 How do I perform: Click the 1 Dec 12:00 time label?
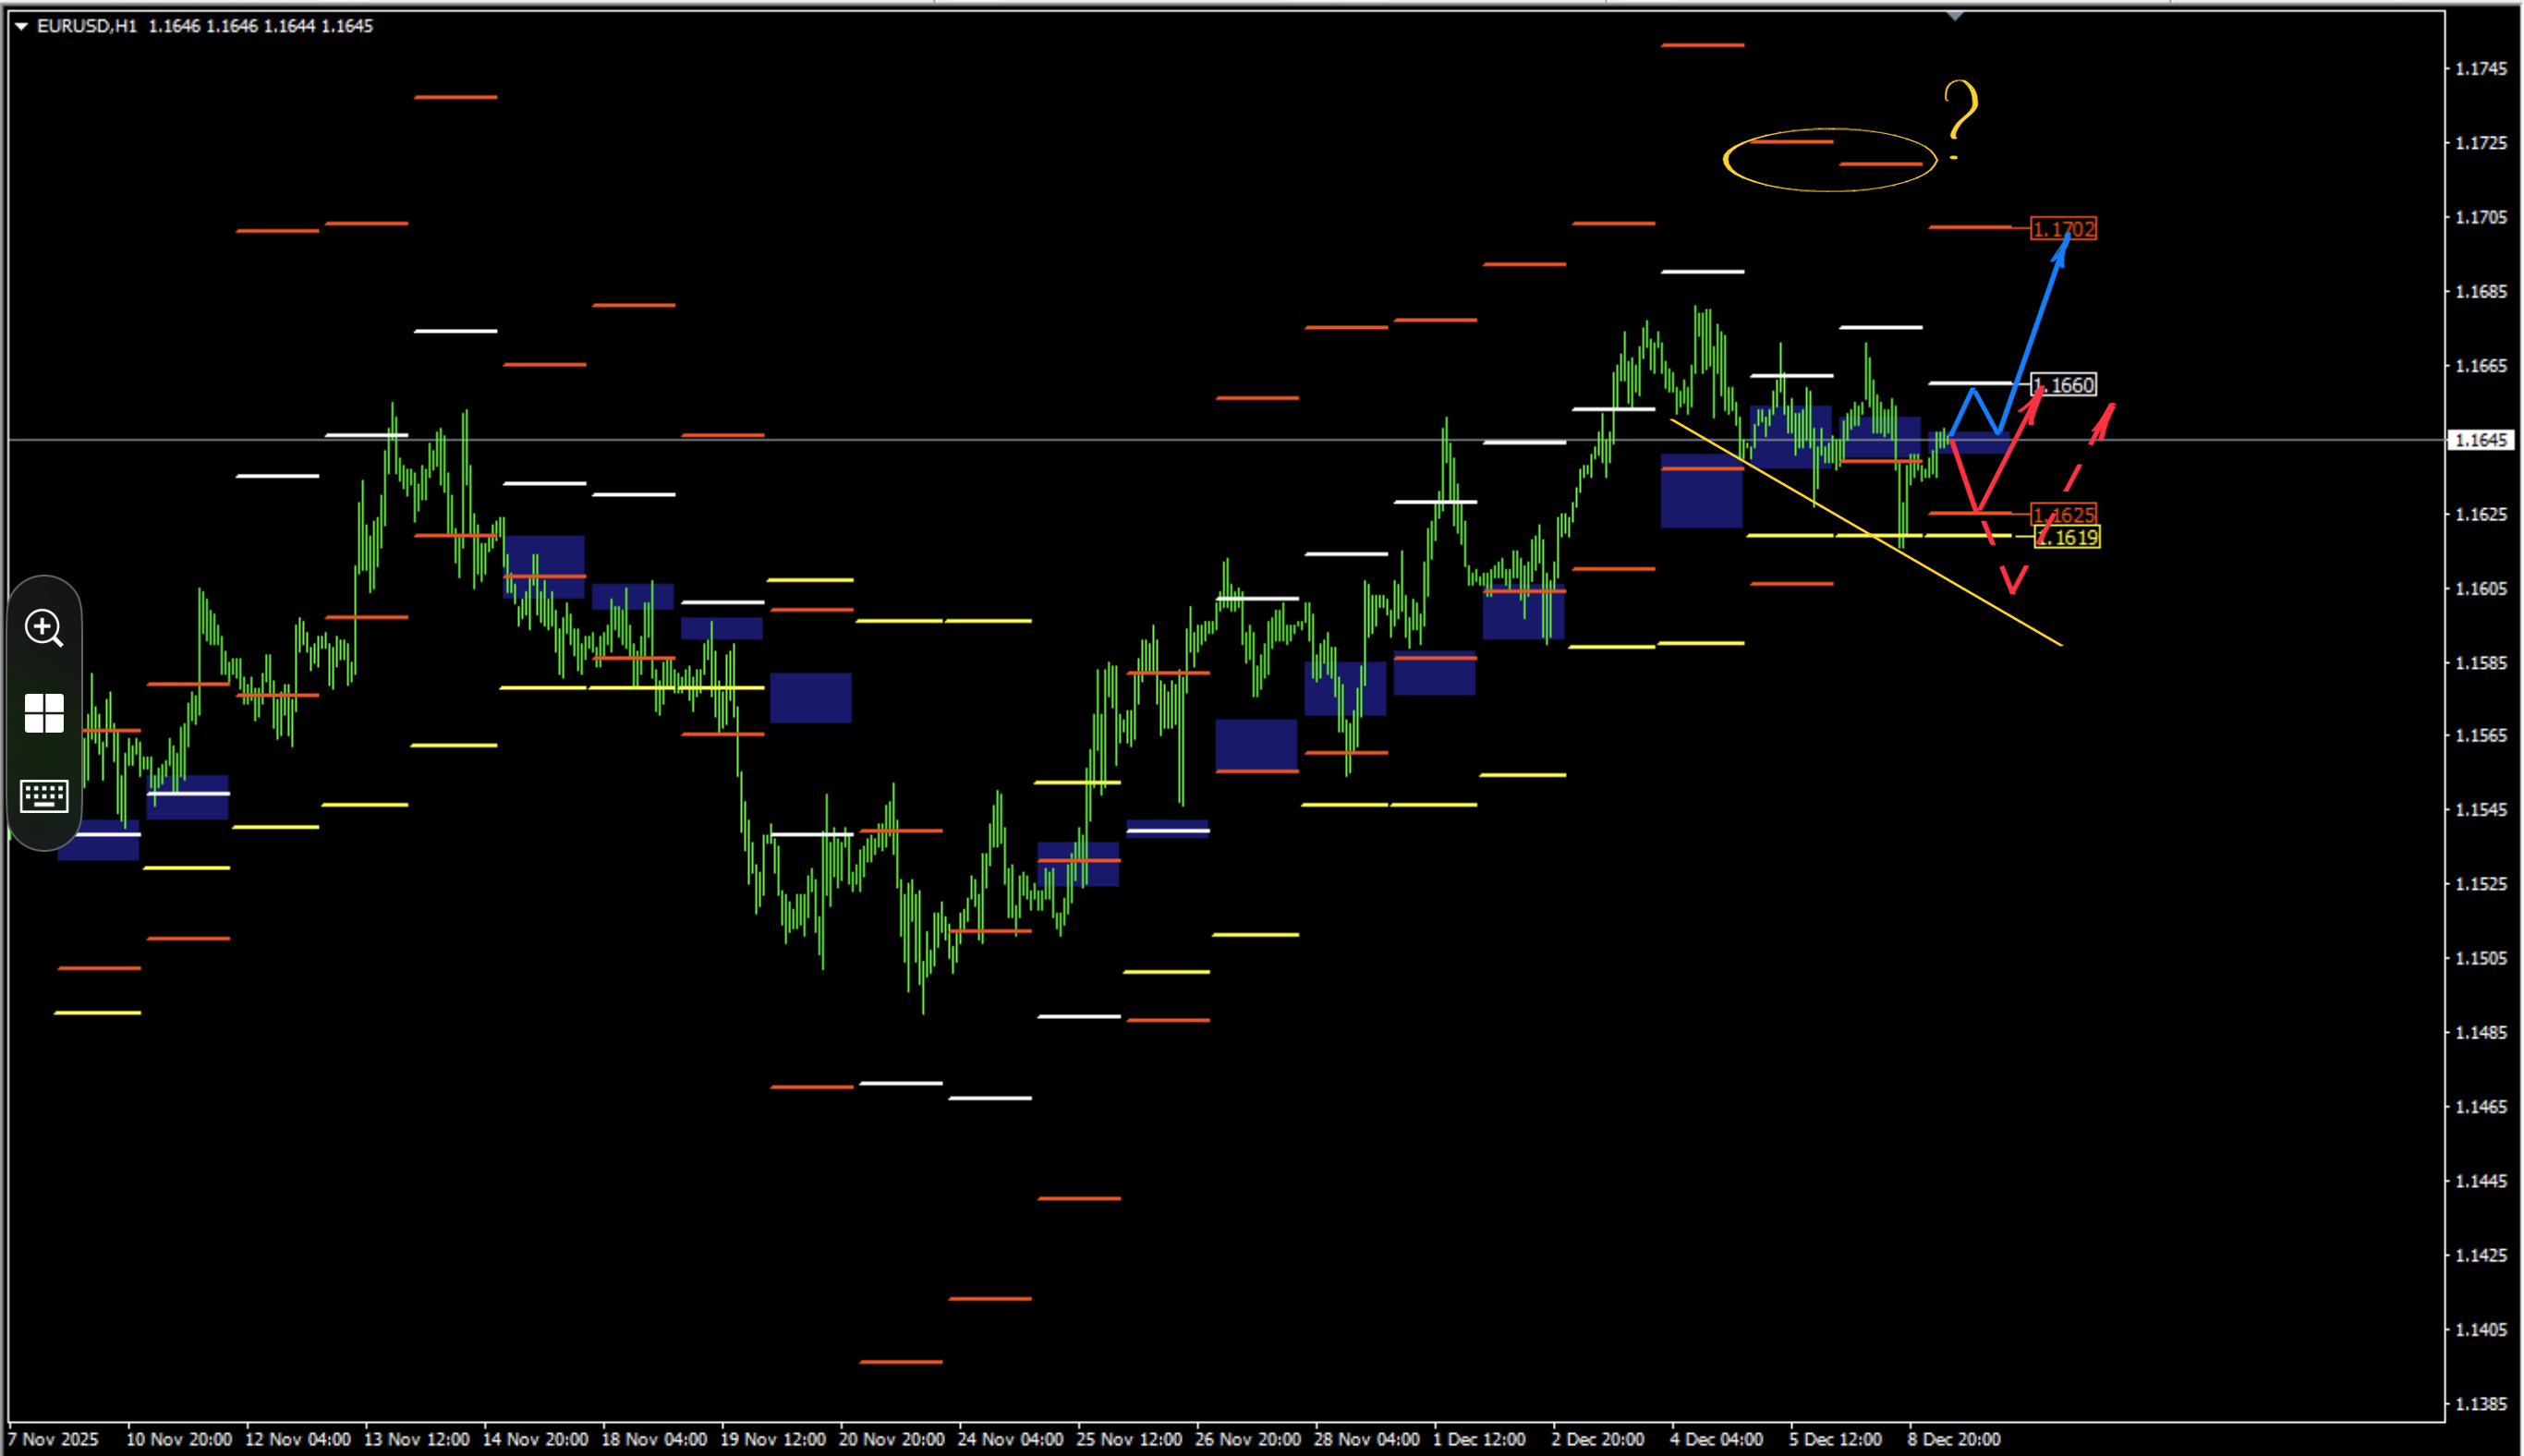[1479, 1440]
